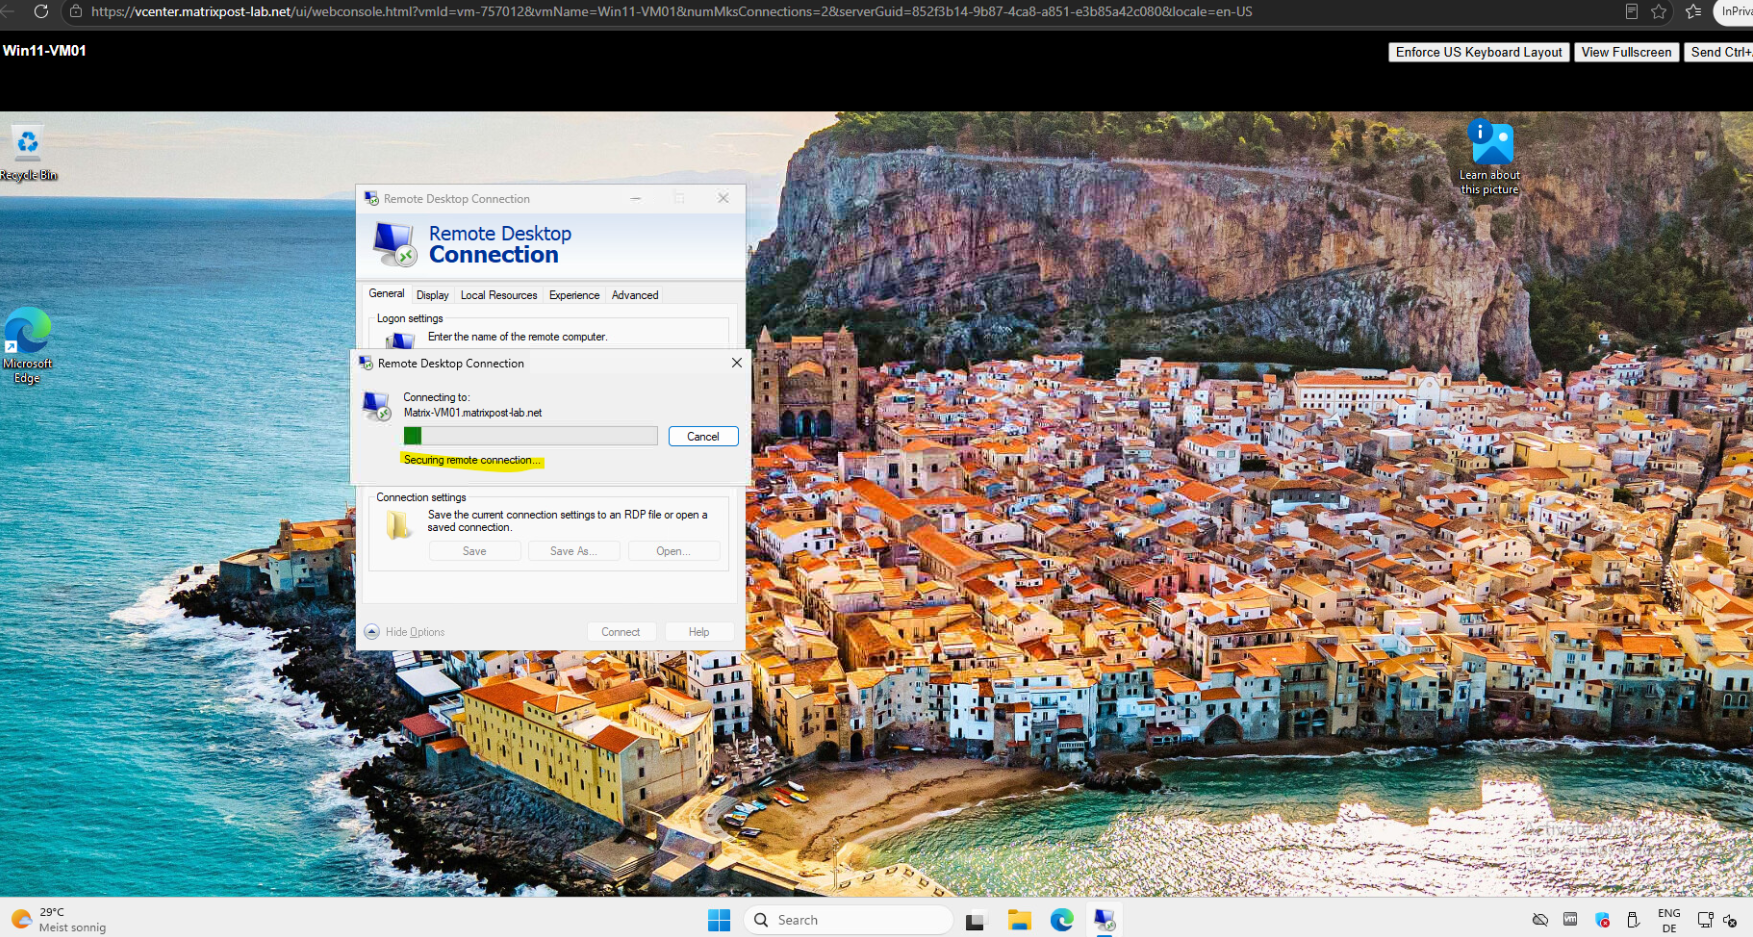The image size is (1753, 937).
Task: Launch File Explorer from the taskbar
Action: (1019, 920)
